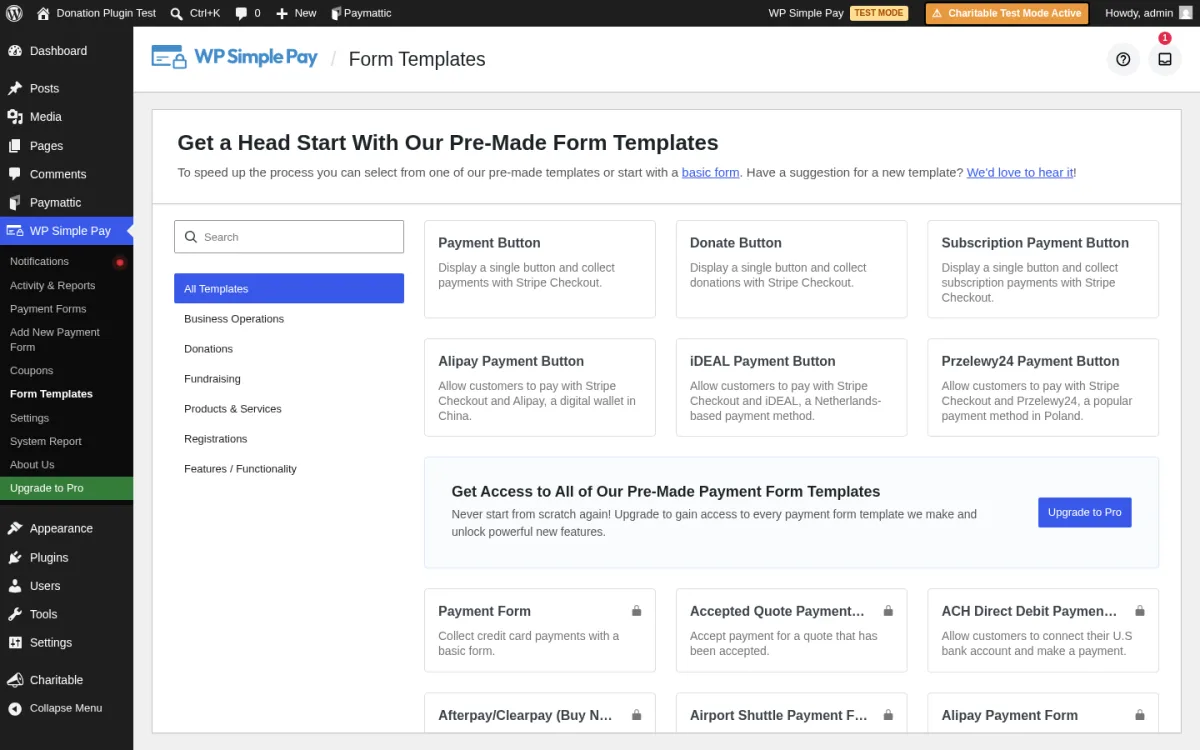Select Add New Payment Form

[x=66, y=339]
